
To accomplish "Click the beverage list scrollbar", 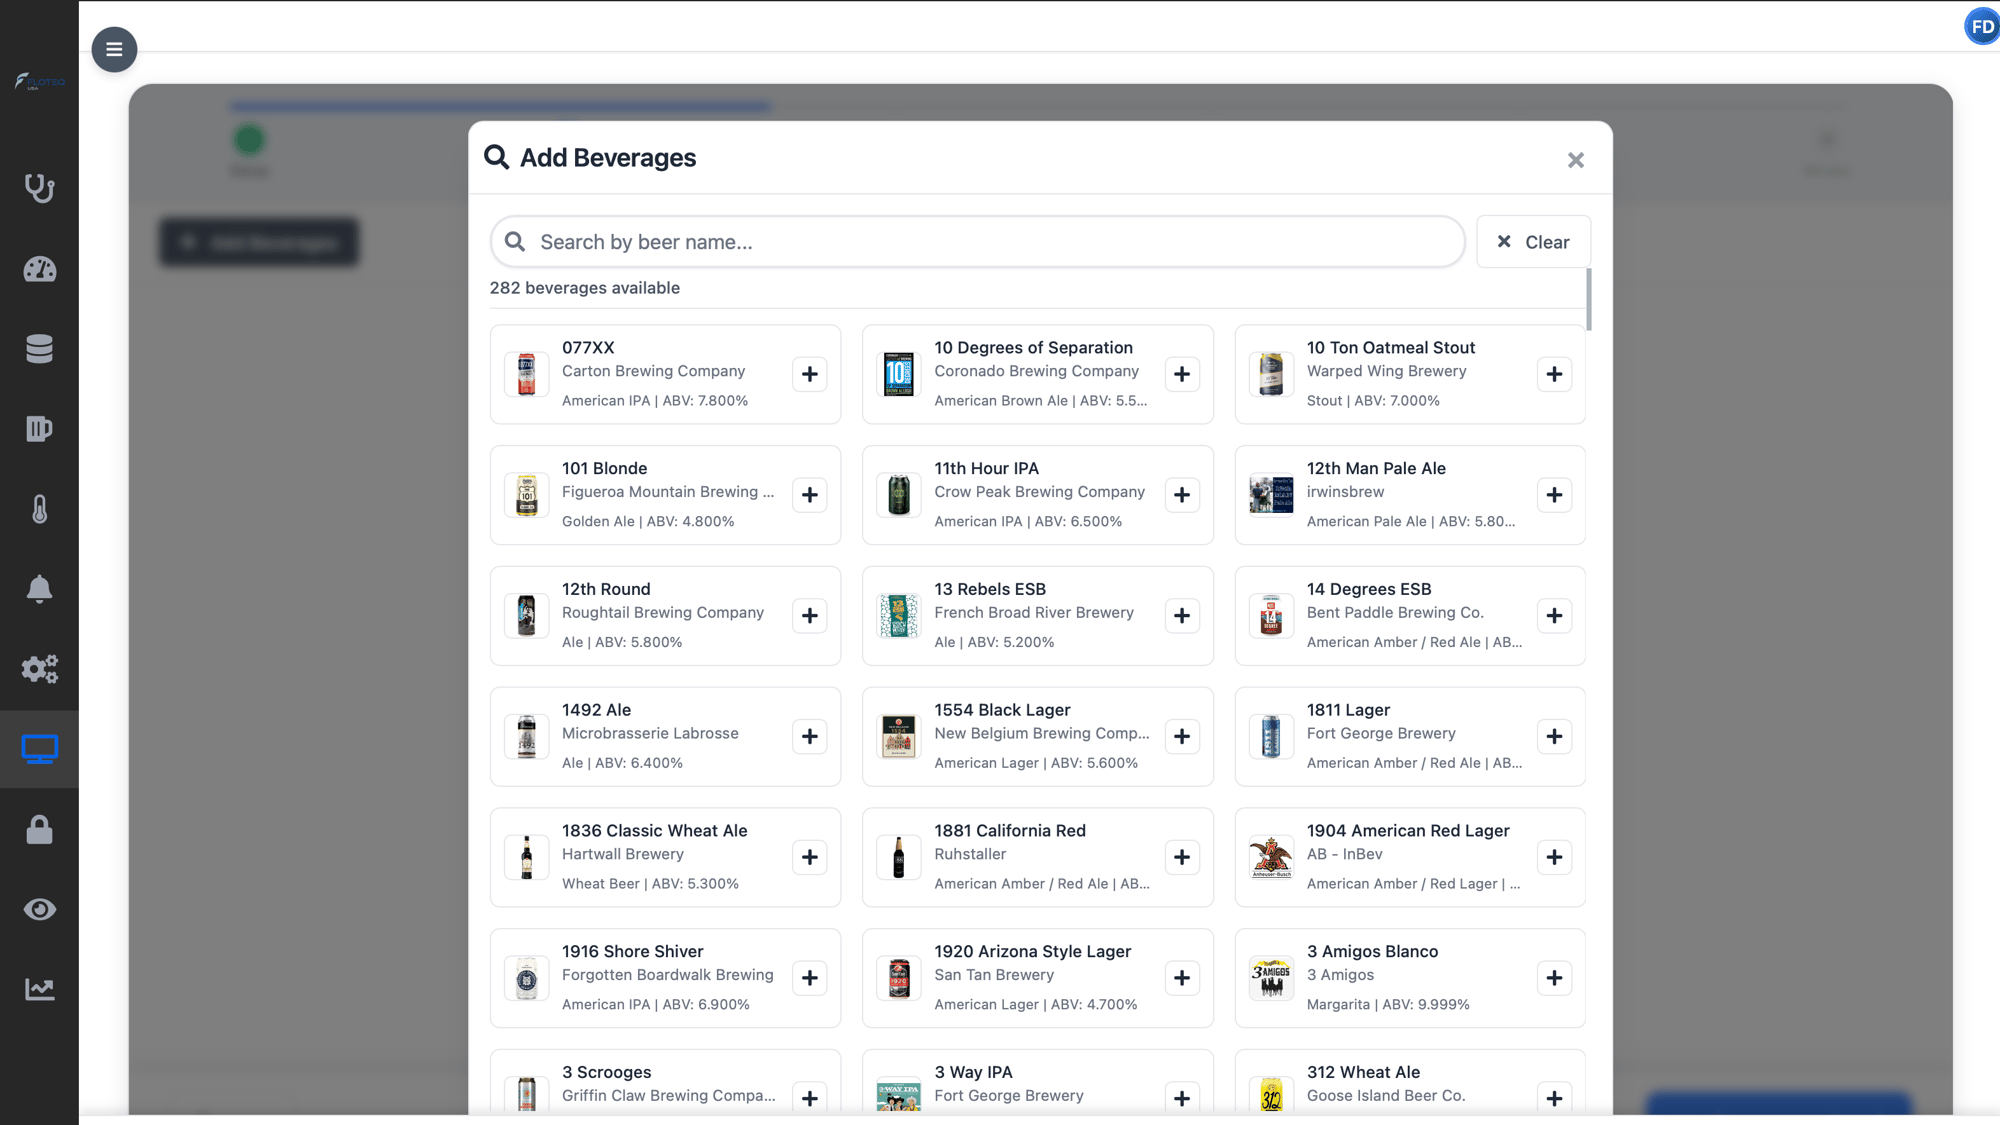I will tap(1590, 300).
